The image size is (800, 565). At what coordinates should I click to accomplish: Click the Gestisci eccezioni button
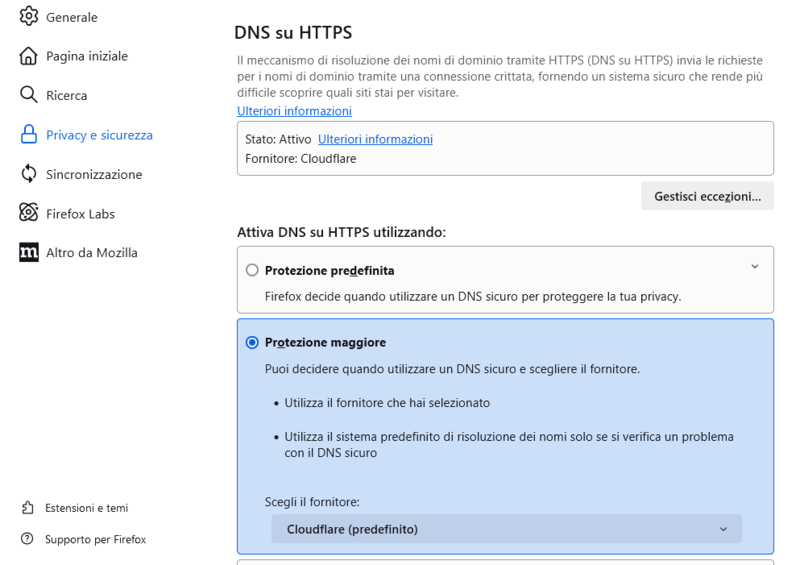707,196
